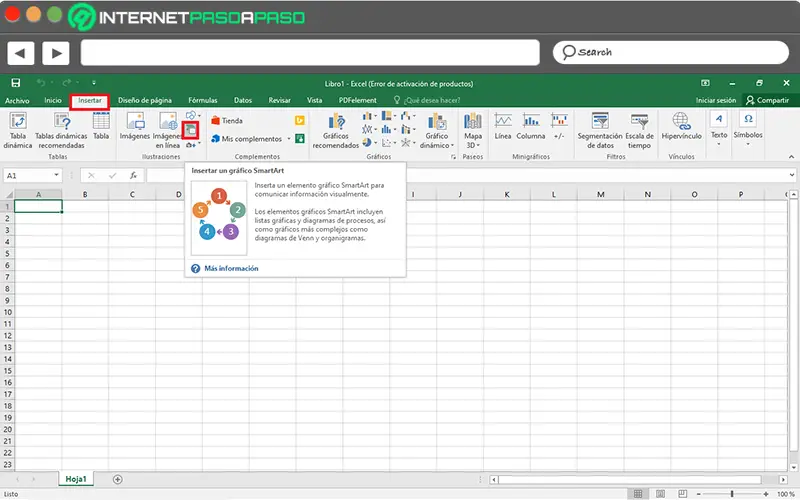Screen dimensions: 800x500
Task: Open the Vista tab
Action: 314,101
